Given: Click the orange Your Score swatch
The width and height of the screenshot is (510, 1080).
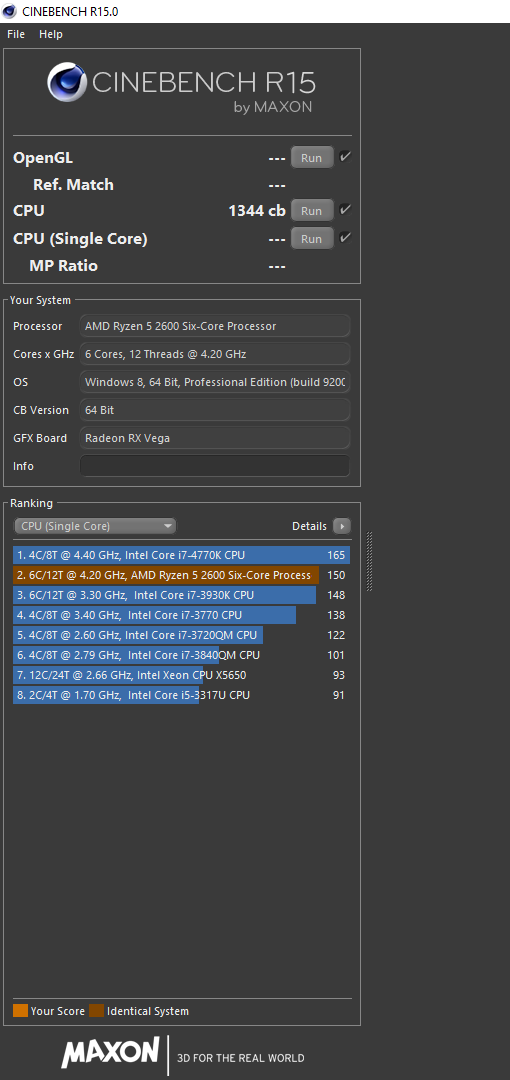Looking at the screenshot, I should [20, 1011].
